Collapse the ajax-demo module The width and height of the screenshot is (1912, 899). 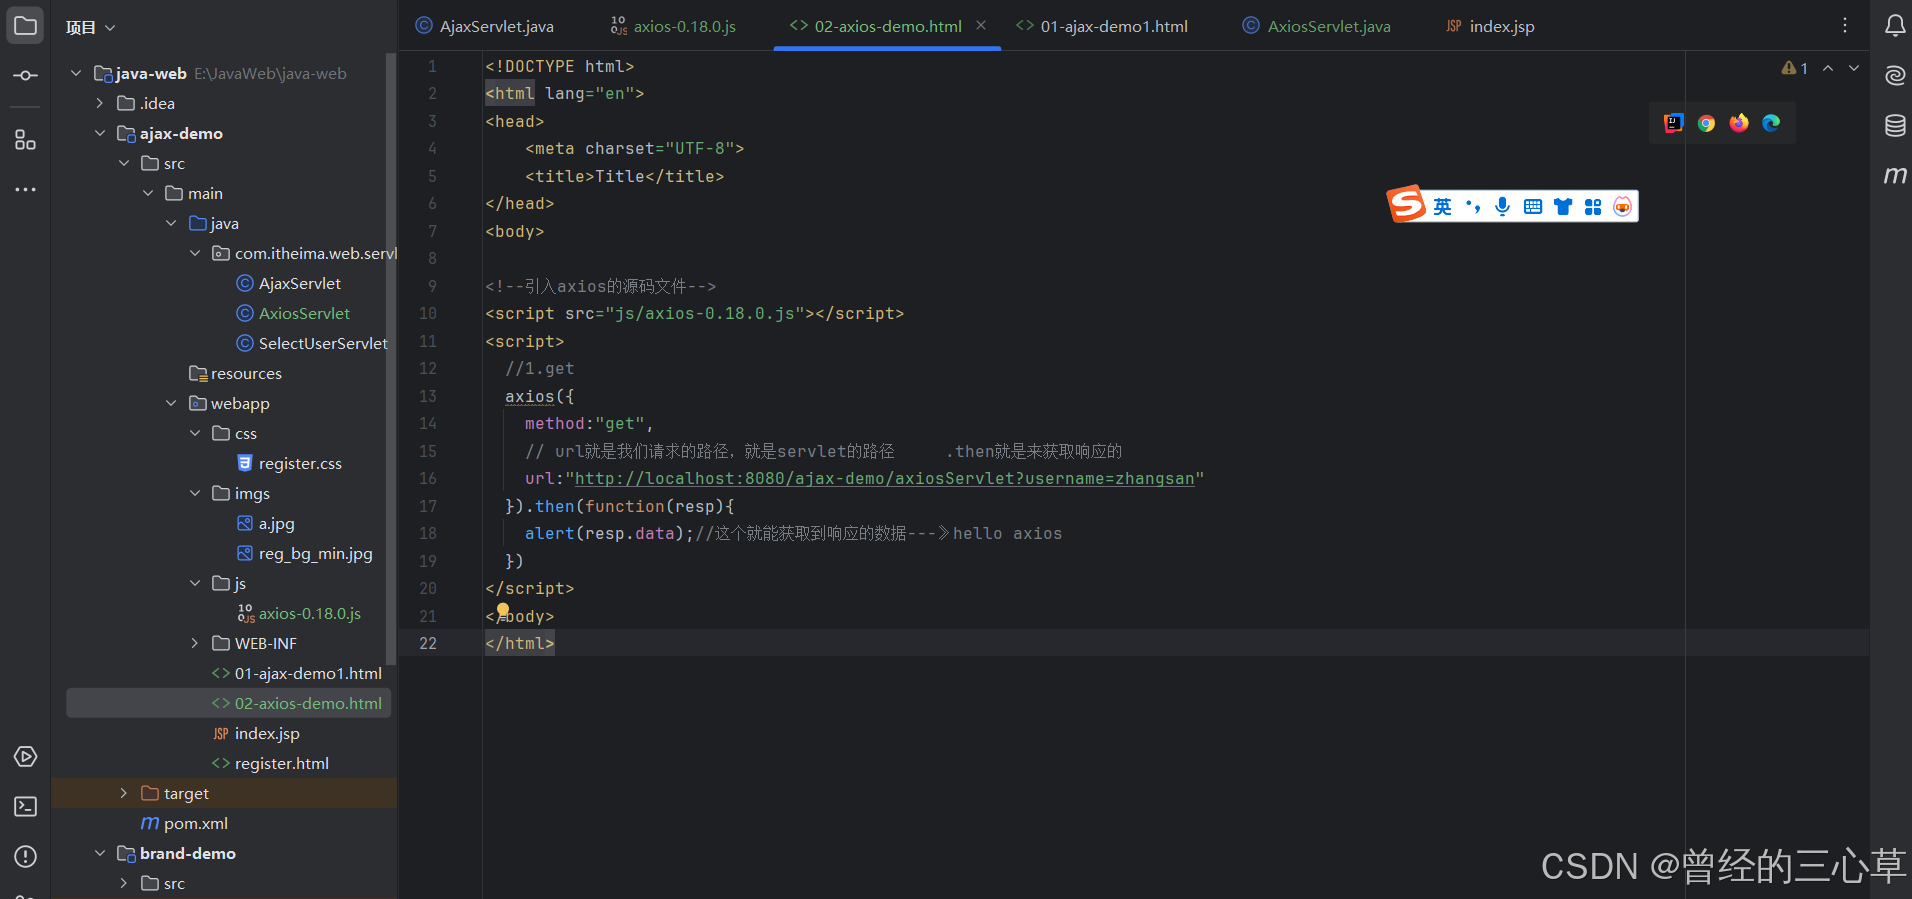[100, 133]
